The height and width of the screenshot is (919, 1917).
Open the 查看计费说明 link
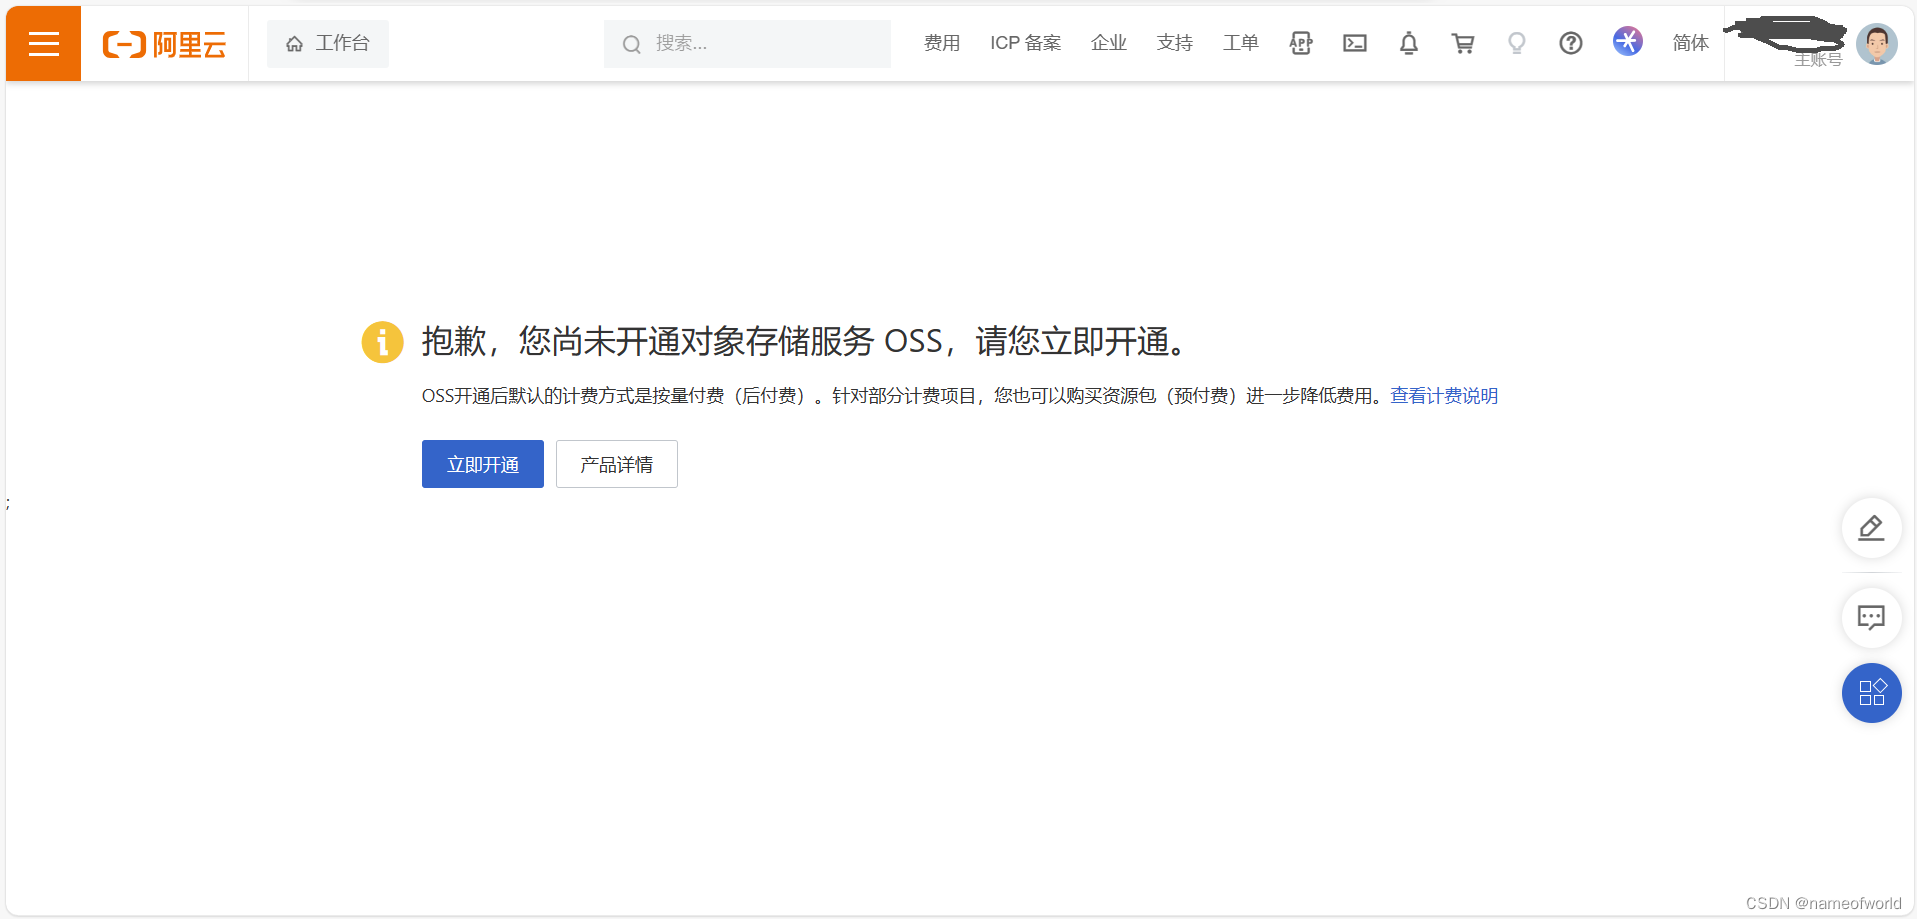coord(1444,396)
